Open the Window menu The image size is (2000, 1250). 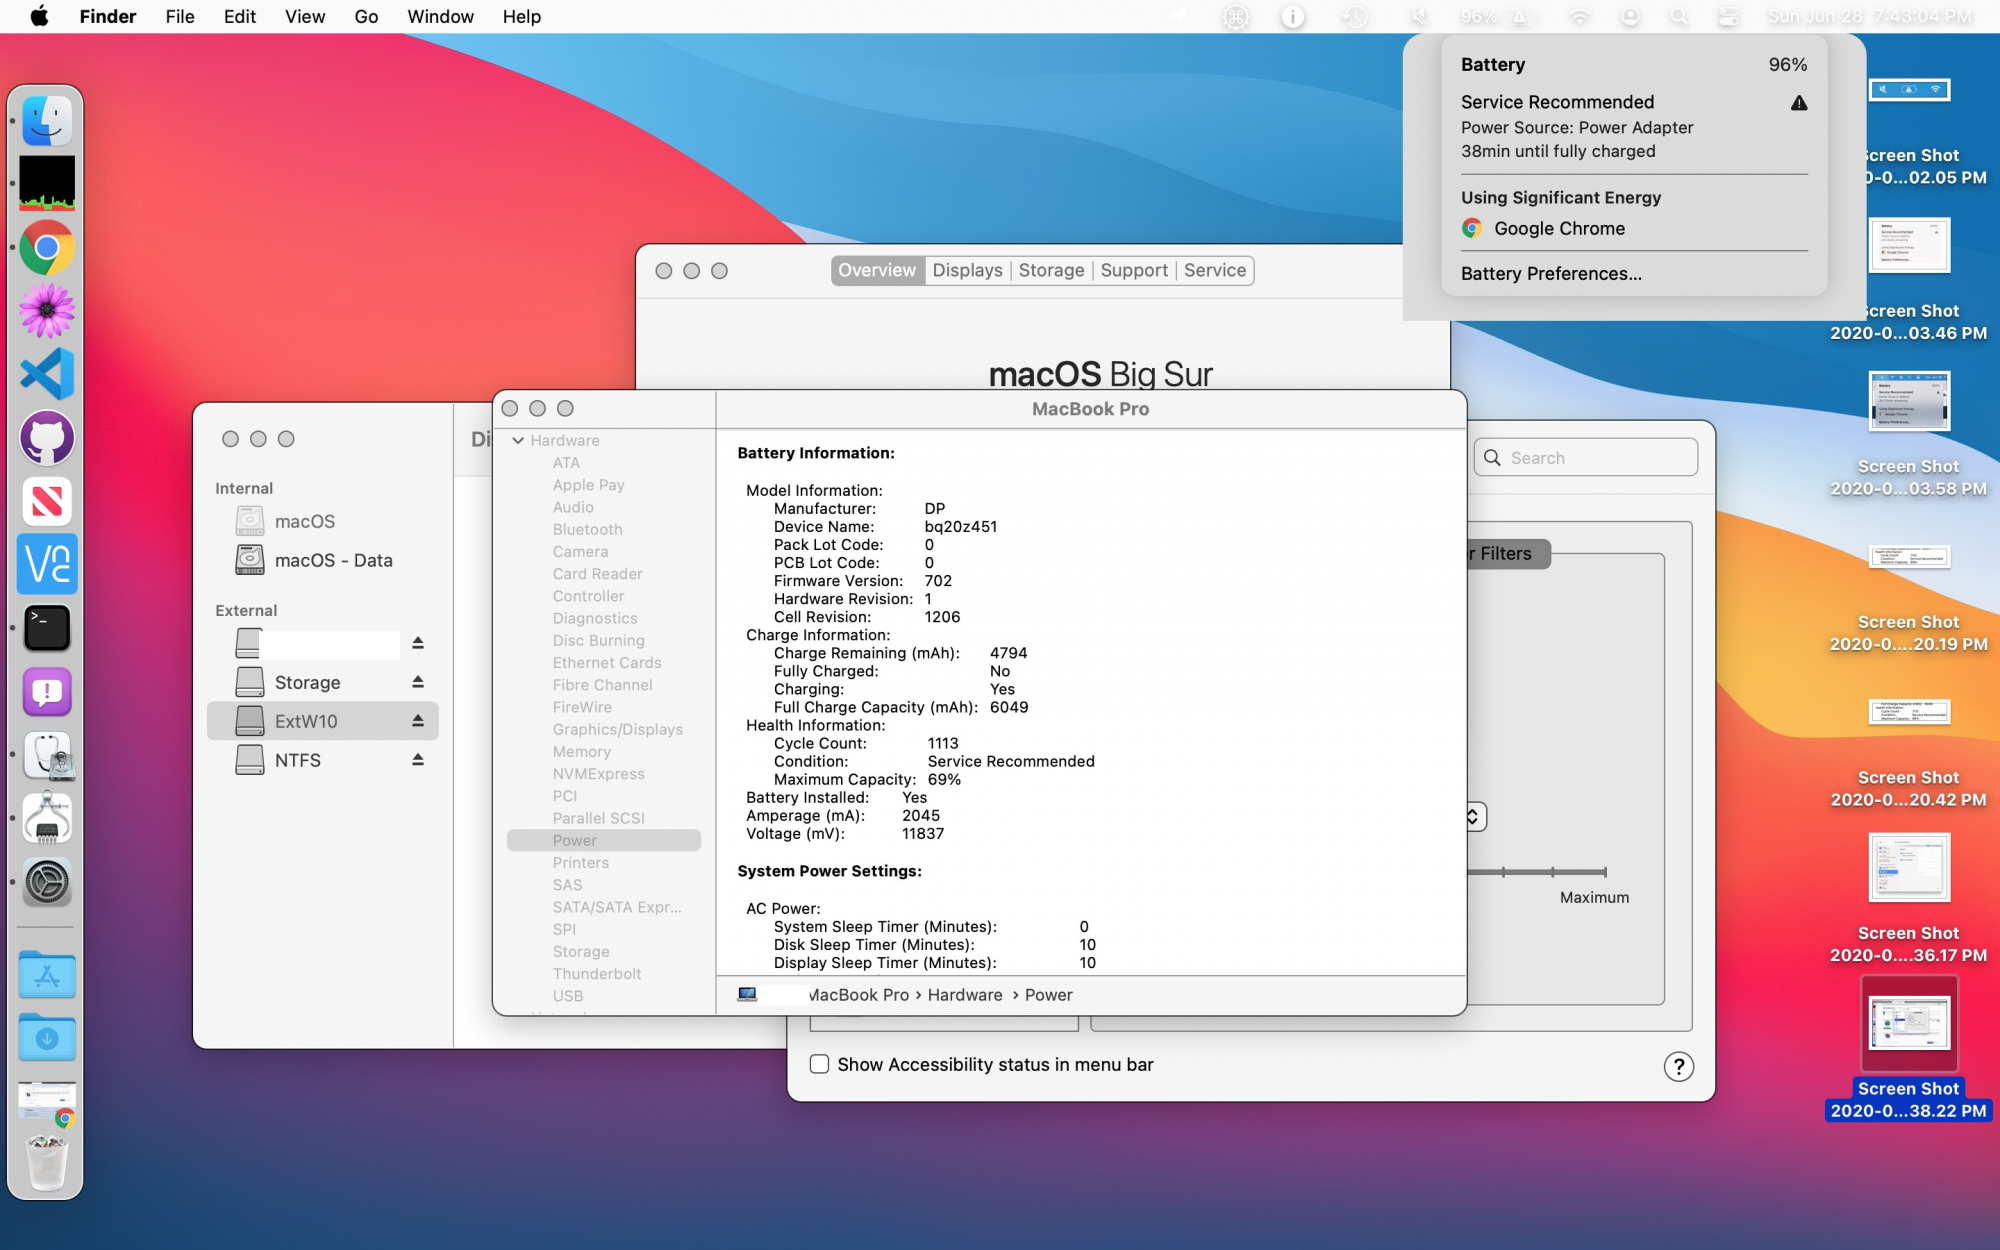pyautogui.click(x=441, y=16)
